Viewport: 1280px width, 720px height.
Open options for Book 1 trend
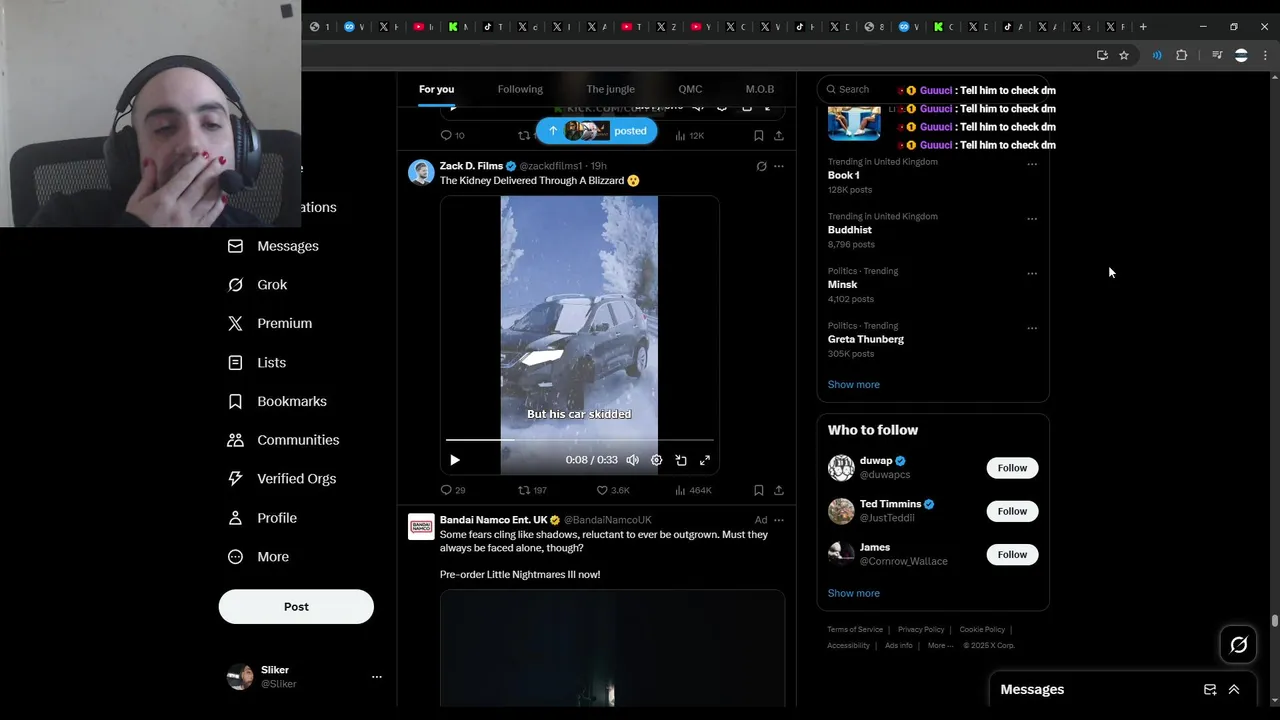click(x=1032, y=164)
